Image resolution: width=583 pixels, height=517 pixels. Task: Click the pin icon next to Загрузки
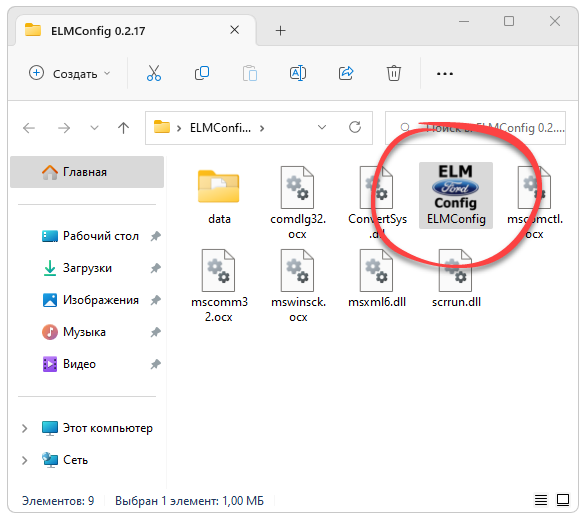(155, 268)
